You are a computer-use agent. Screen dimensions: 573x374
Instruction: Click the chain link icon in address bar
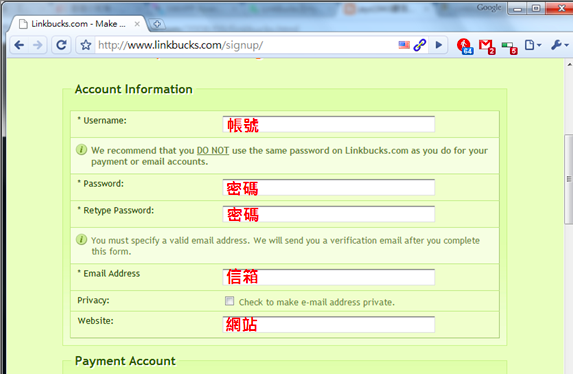(420, 45)
